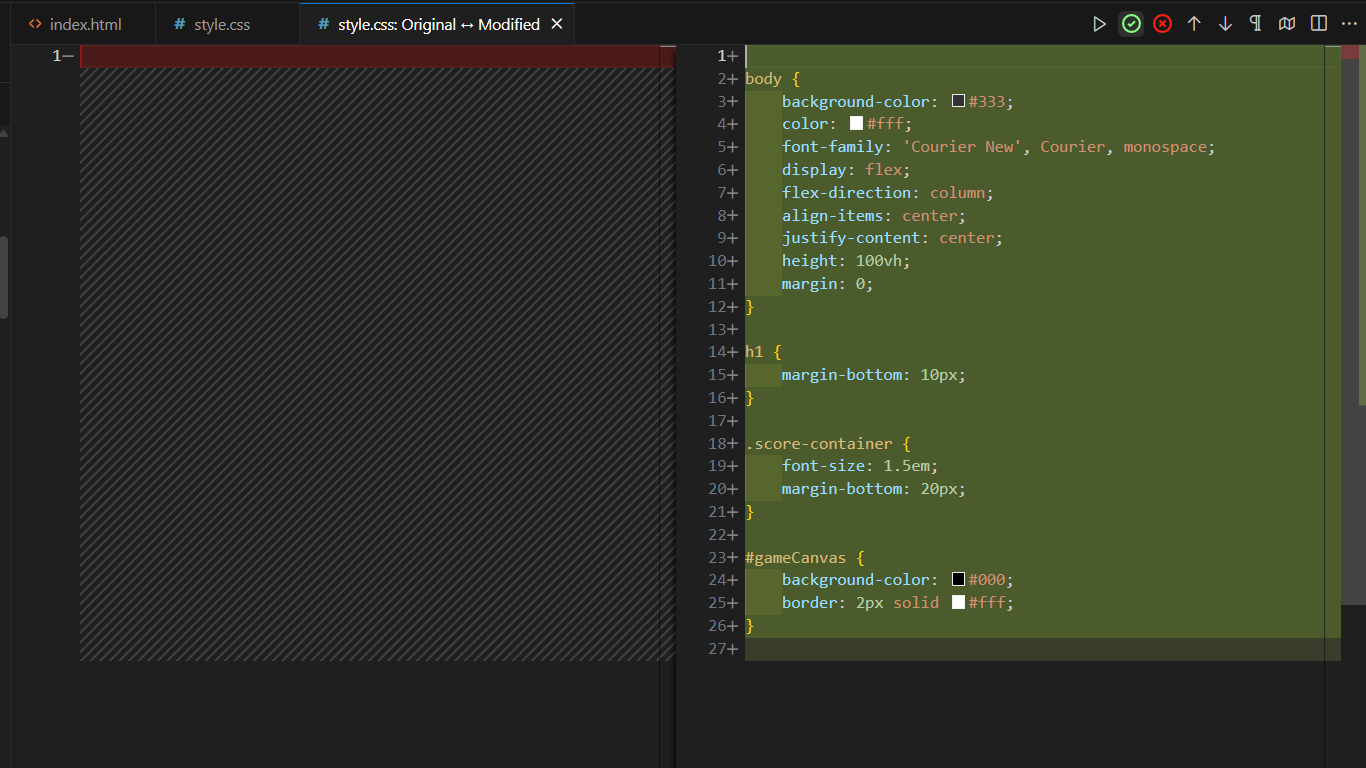
Task: Click the Run play triangle icon
Action: tap(1099, 24)
